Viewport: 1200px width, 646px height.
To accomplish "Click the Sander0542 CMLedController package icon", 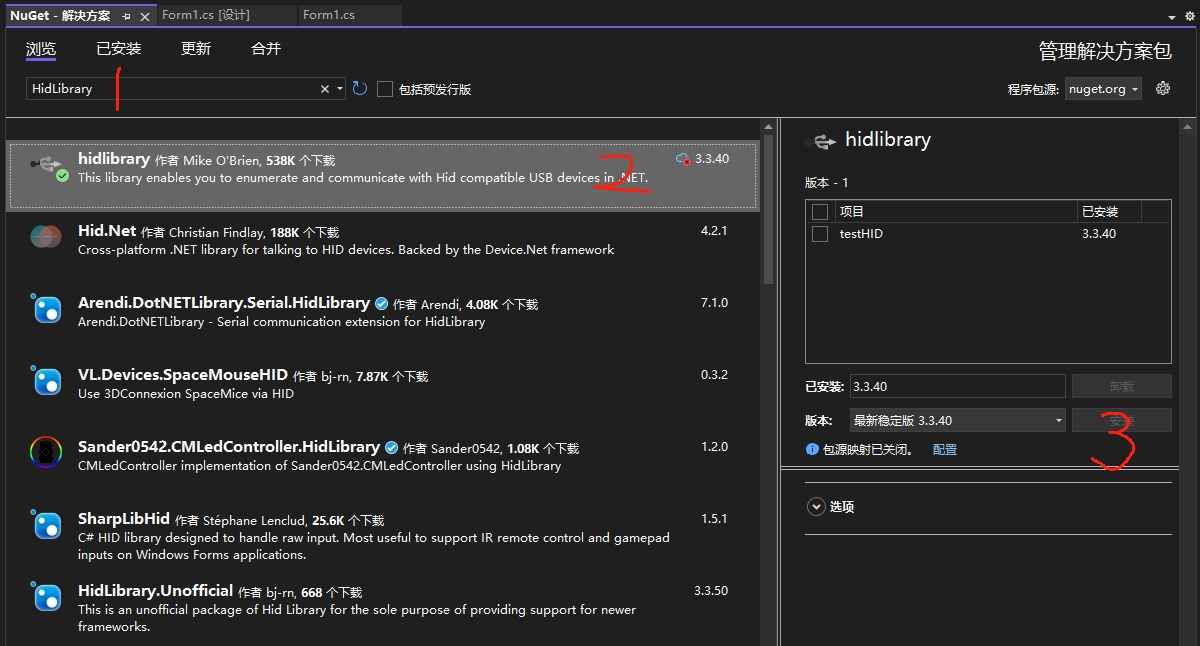I will (46, 453).
